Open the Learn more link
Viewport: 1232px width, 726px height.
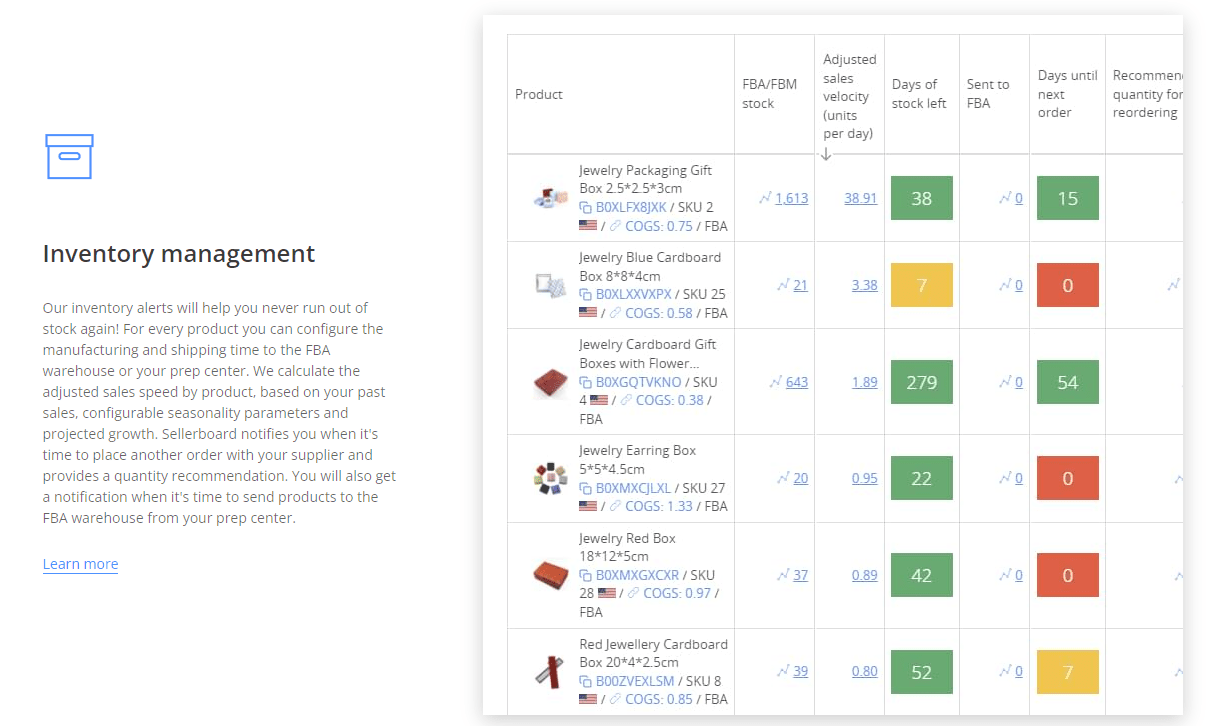point(80,564)
